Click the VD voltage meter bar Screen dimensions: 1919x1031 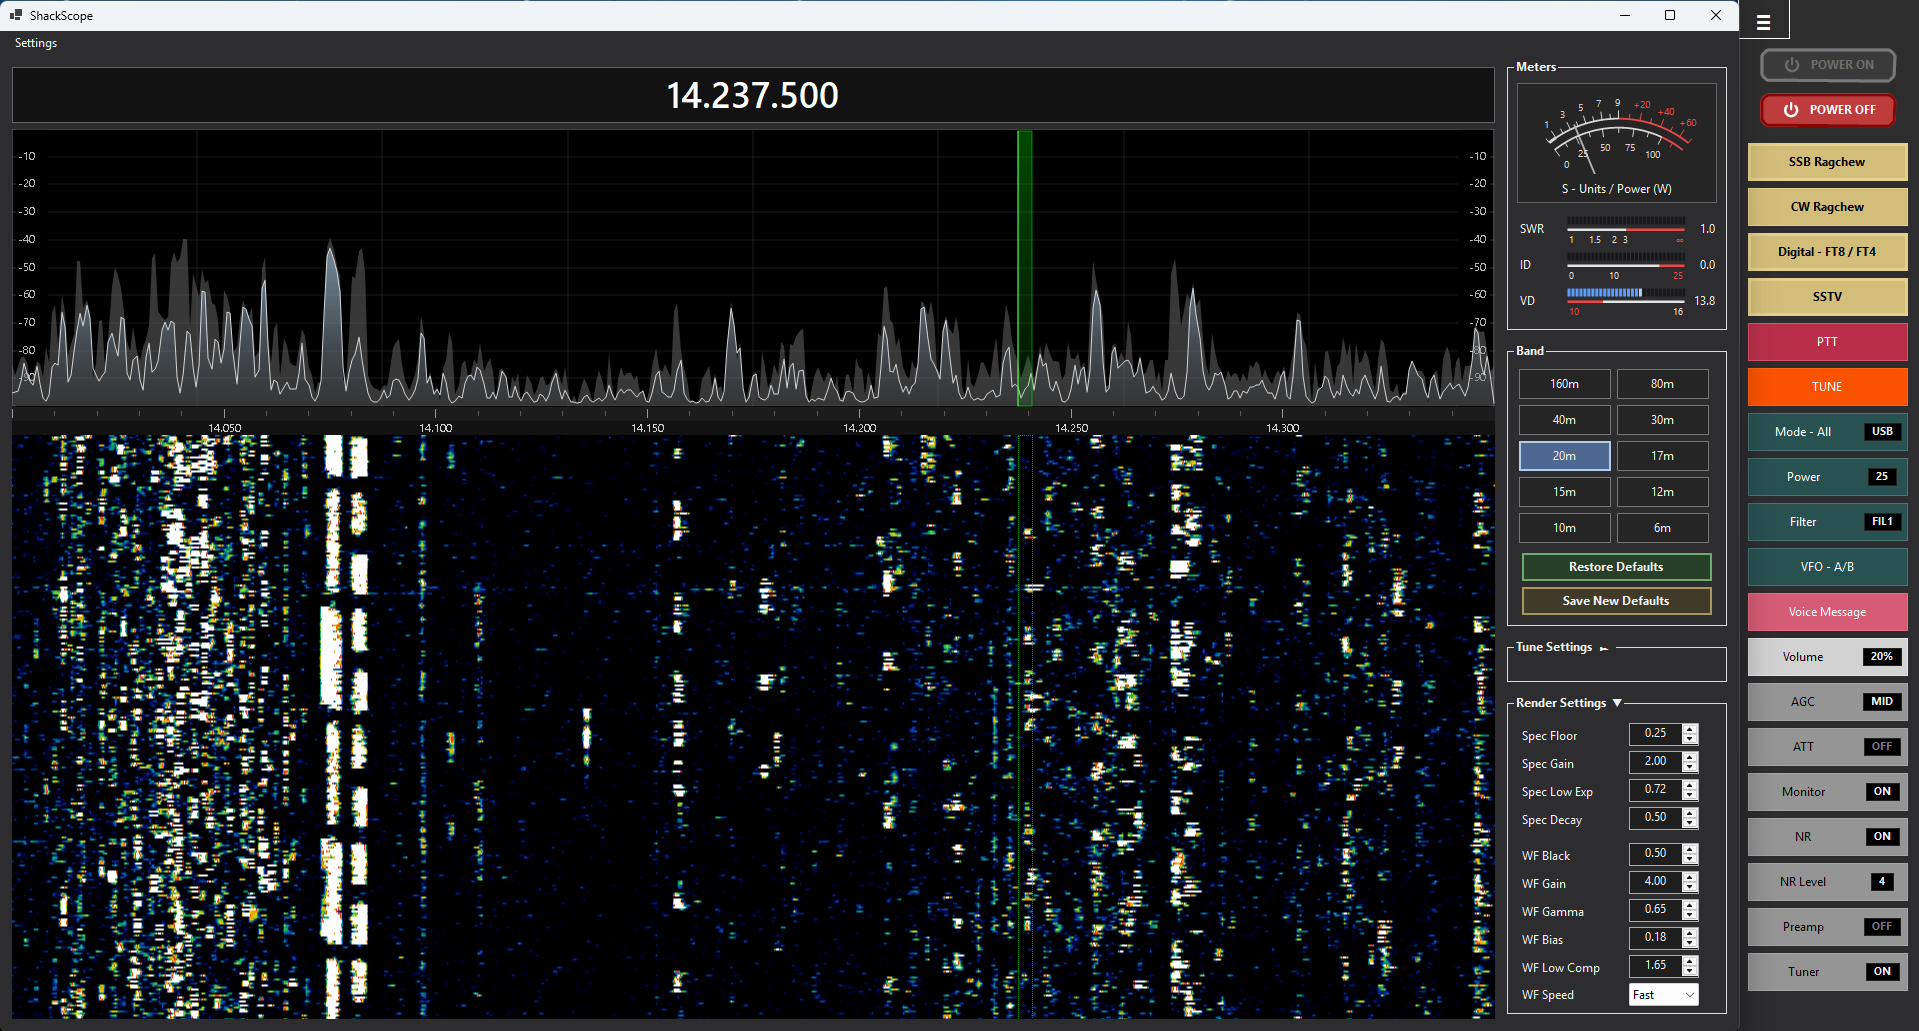point(1625,298)
